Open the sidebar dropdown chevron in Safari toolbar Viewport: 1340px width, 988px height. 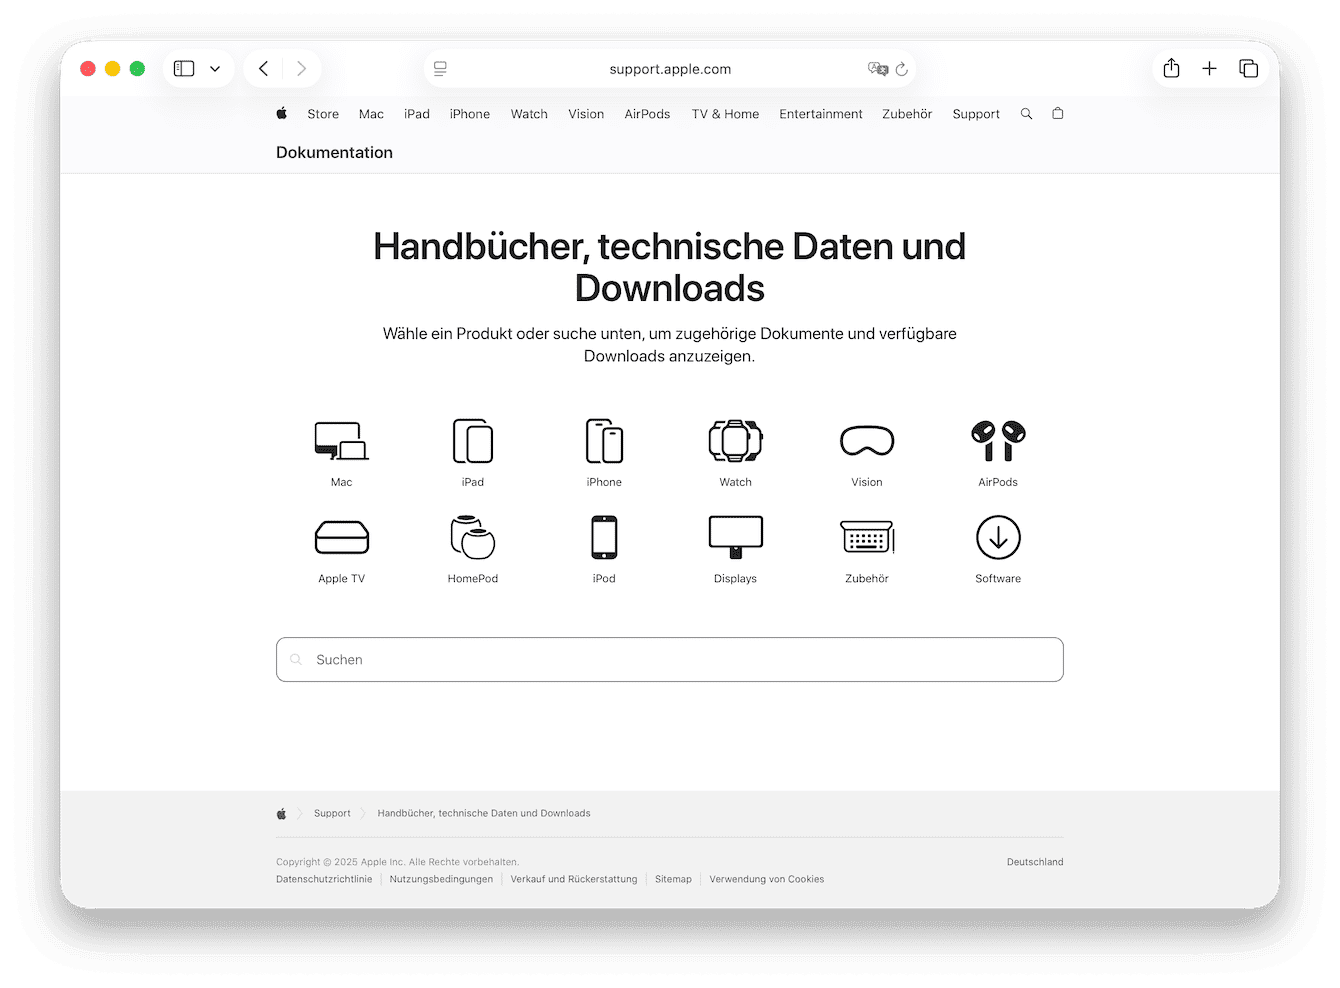tap(214, 68)
